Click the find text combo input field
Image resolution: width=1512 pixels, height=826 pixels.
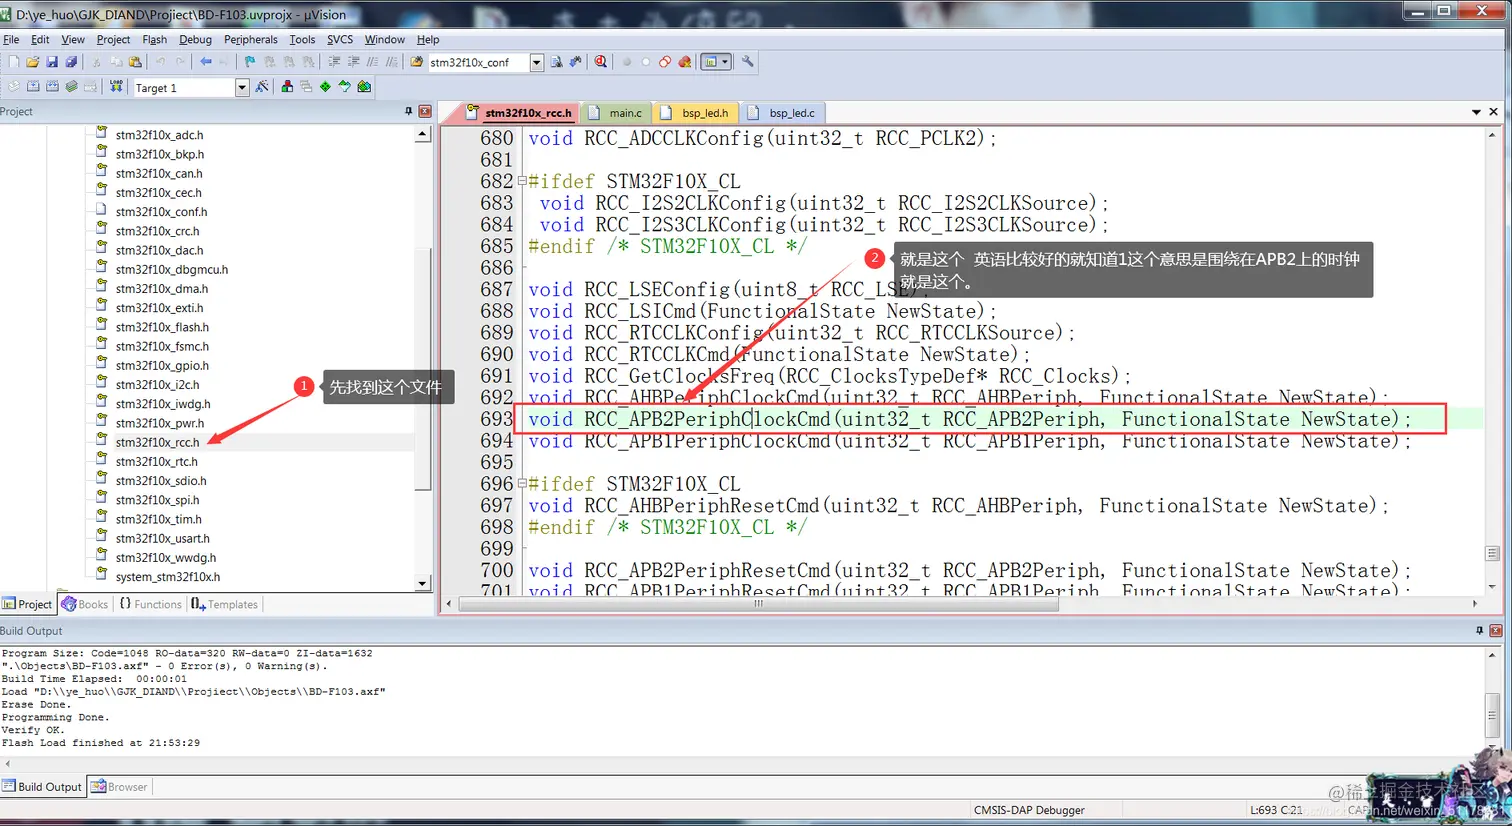click(x=478, y=62)
